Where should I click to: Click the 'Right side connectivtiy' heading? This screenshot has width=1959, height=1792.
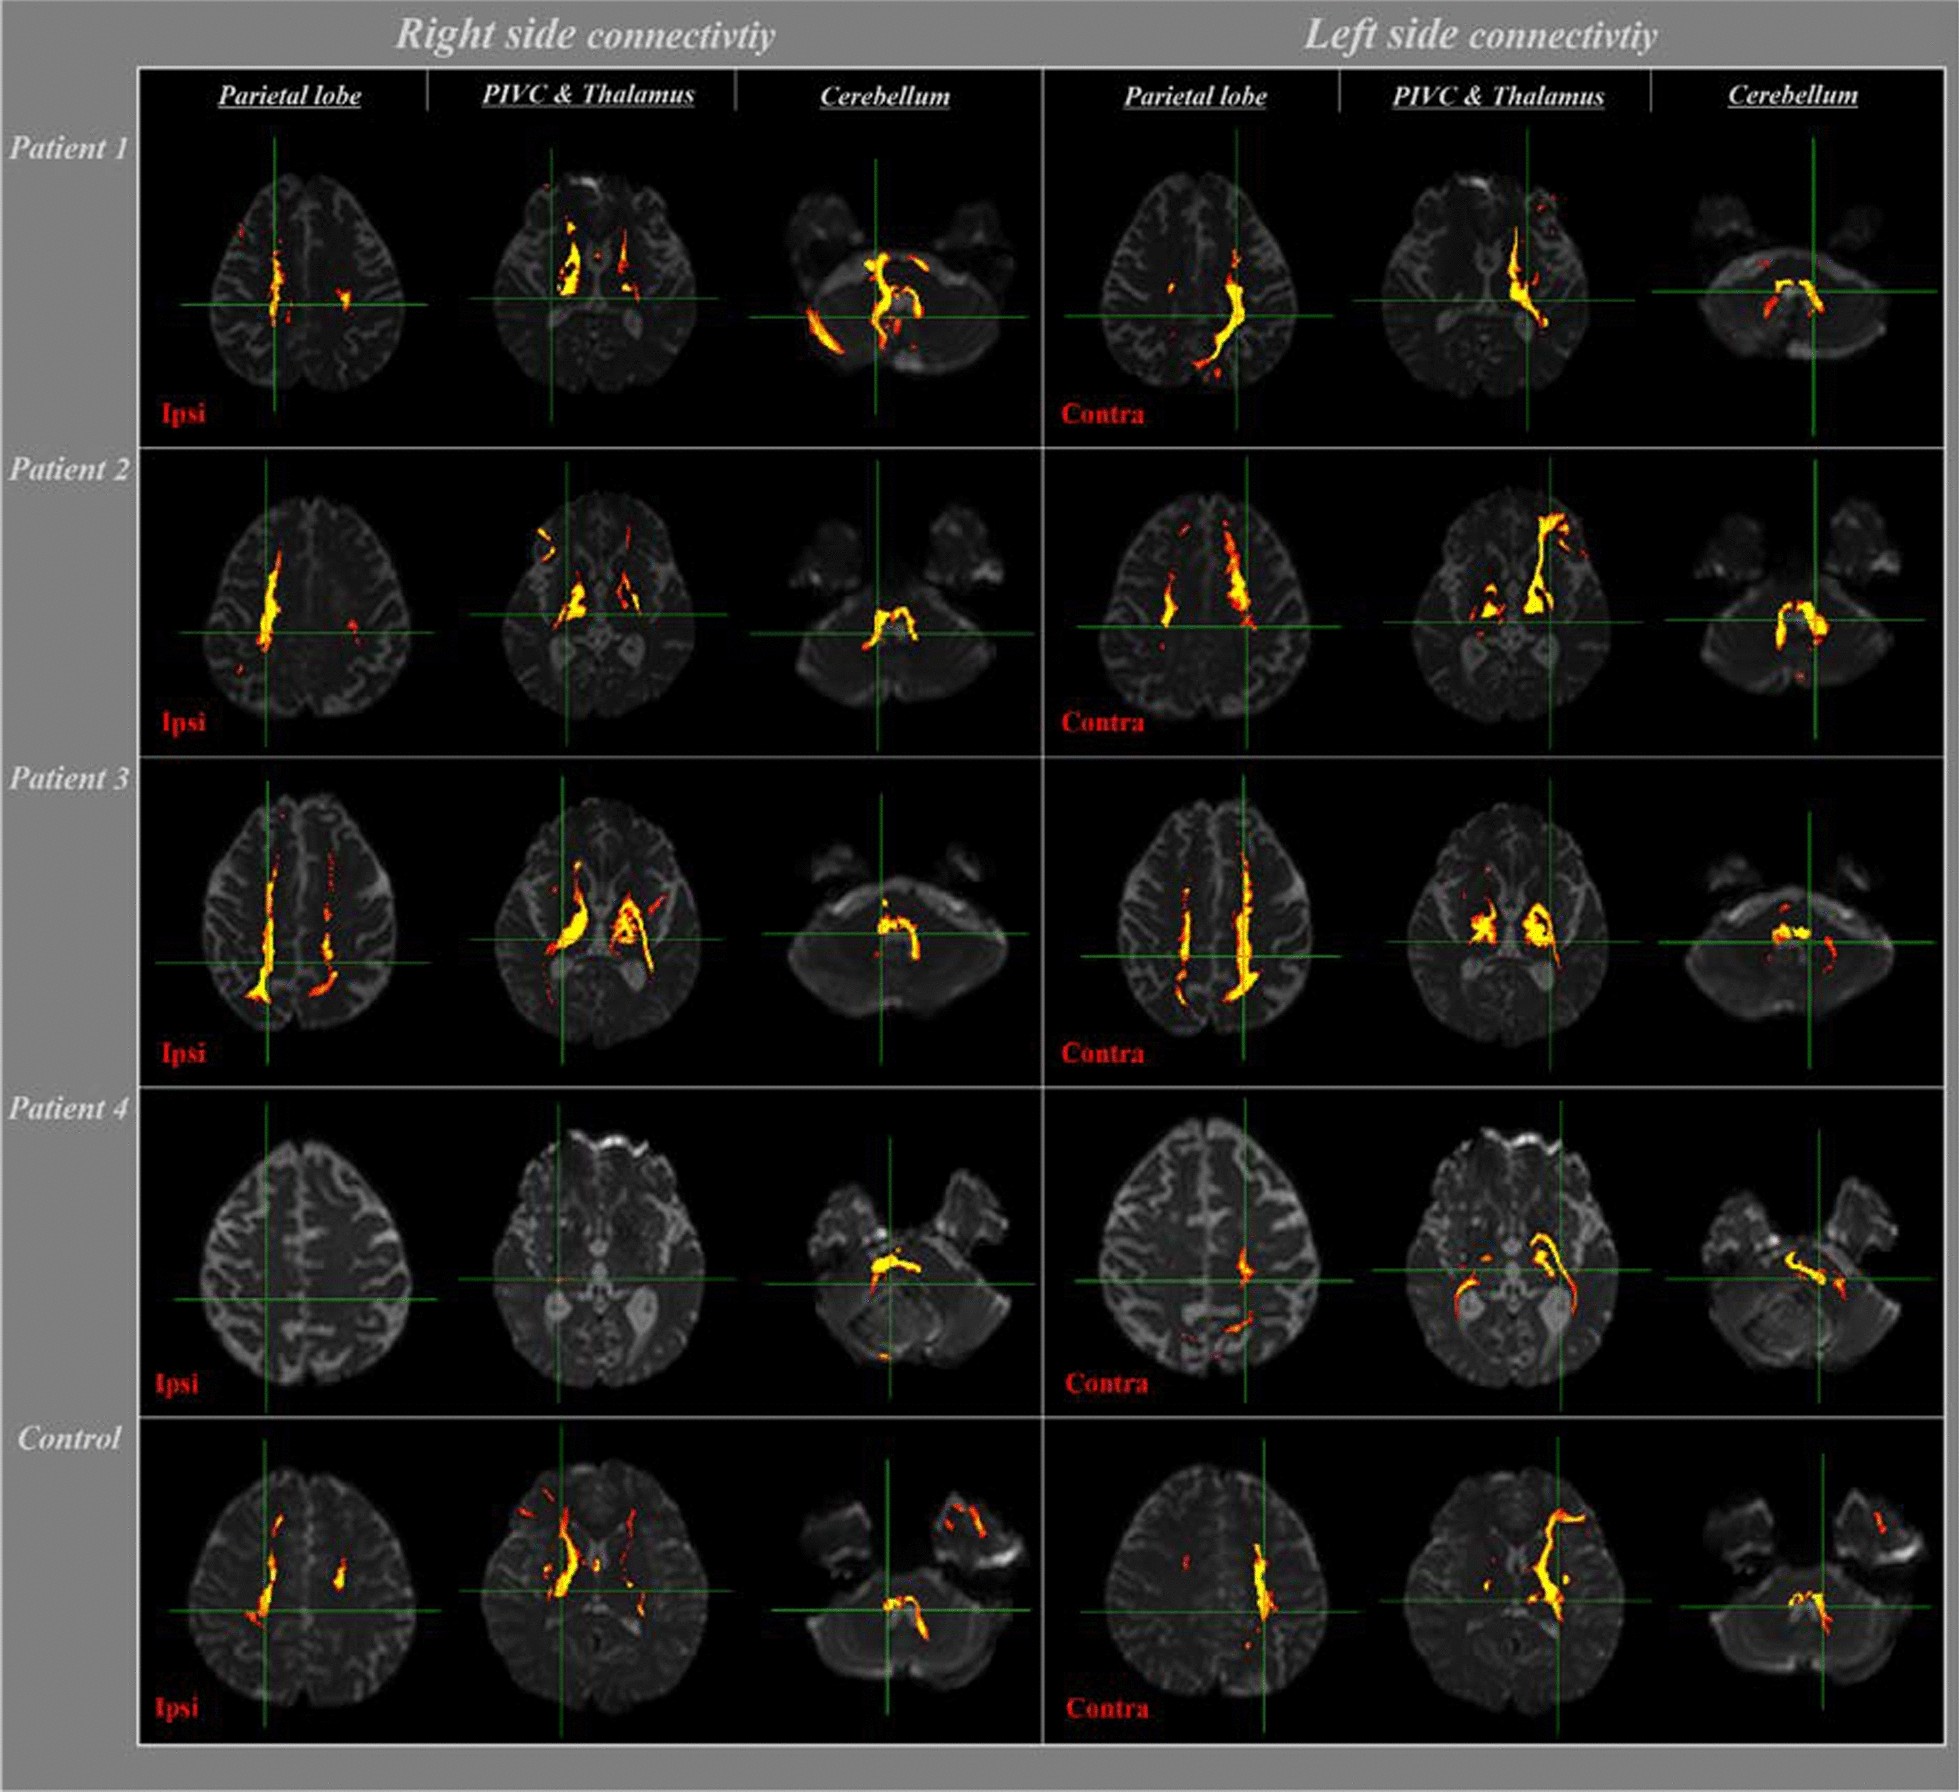pyautogui.click(x=586, y=35)
